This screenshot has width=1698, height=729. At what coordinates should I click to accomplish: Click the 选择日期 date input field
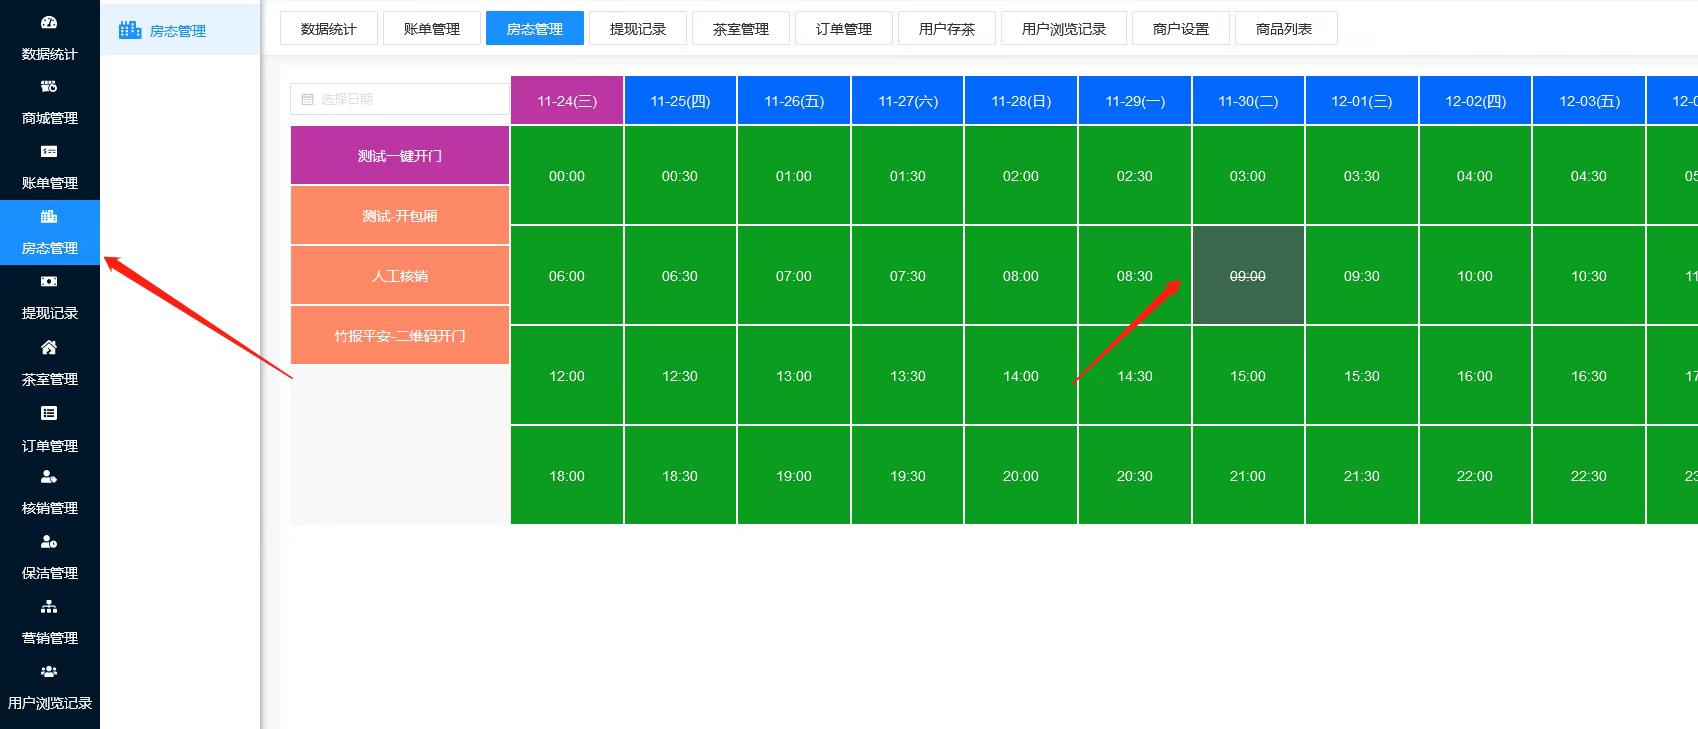pyautogui.click(x=400, y=99)
